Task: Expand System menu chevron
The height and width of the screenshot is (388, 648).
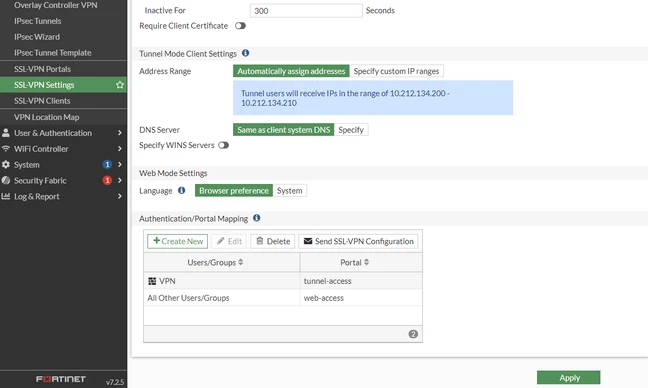Action: point(119,164)
